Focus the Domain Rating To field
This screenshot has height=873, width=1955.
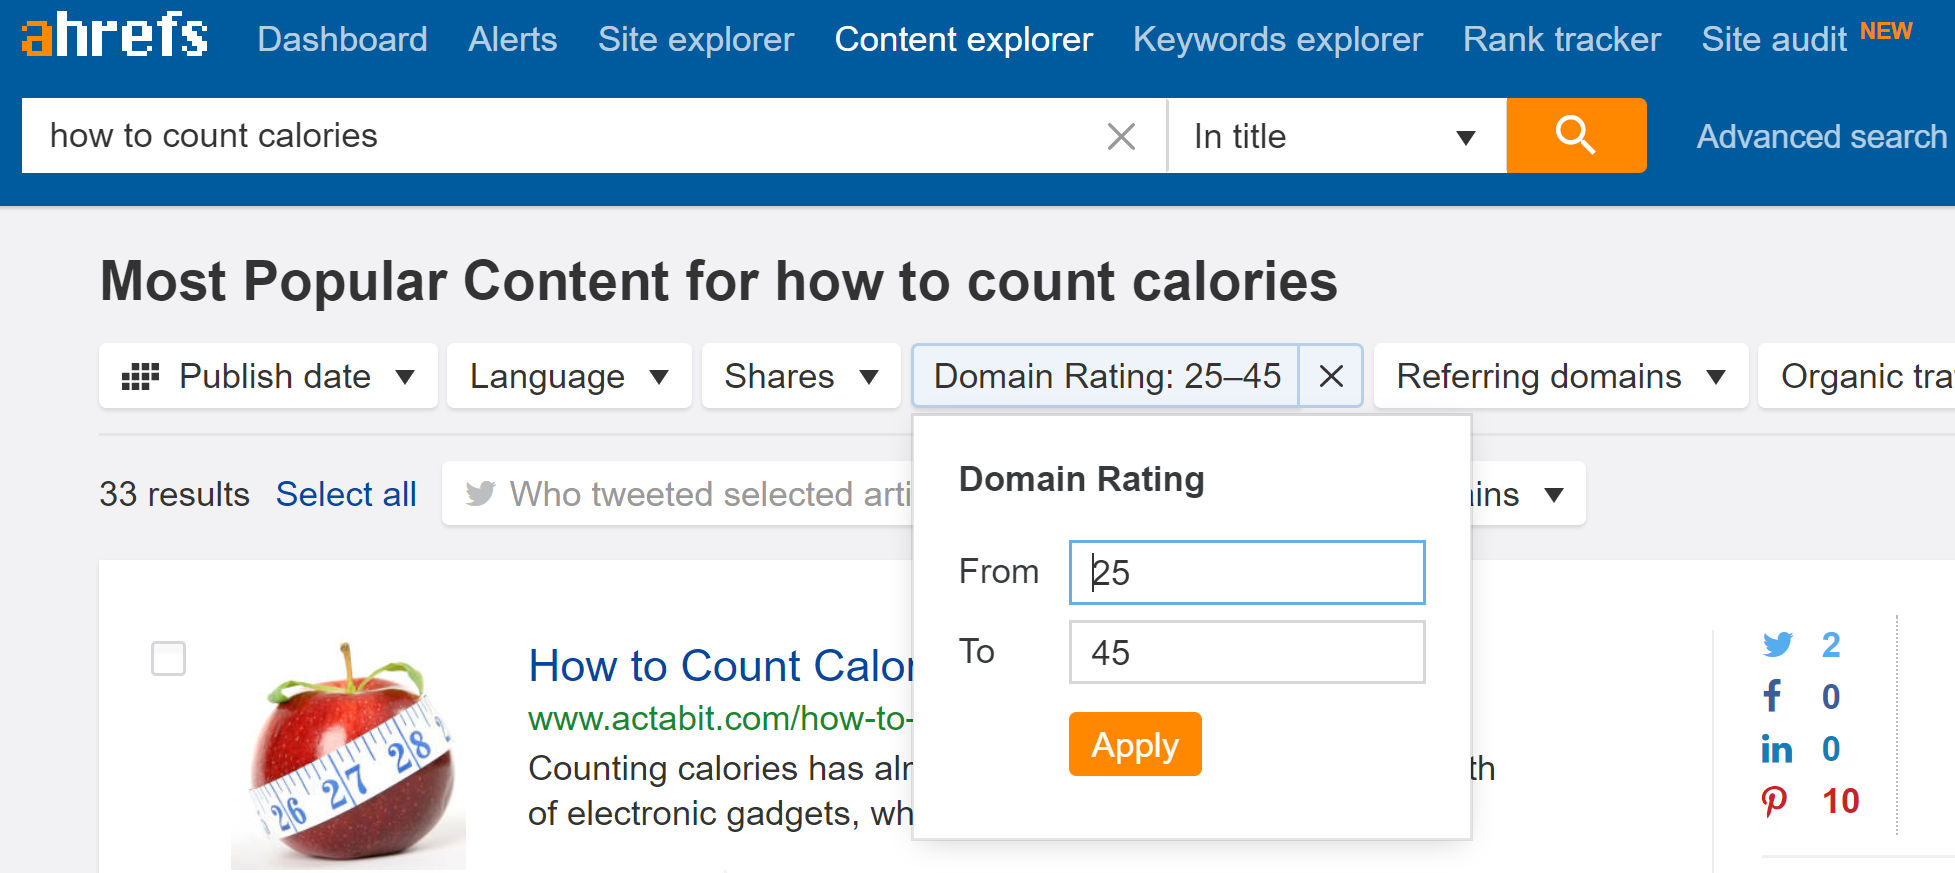click(1246, 652)
